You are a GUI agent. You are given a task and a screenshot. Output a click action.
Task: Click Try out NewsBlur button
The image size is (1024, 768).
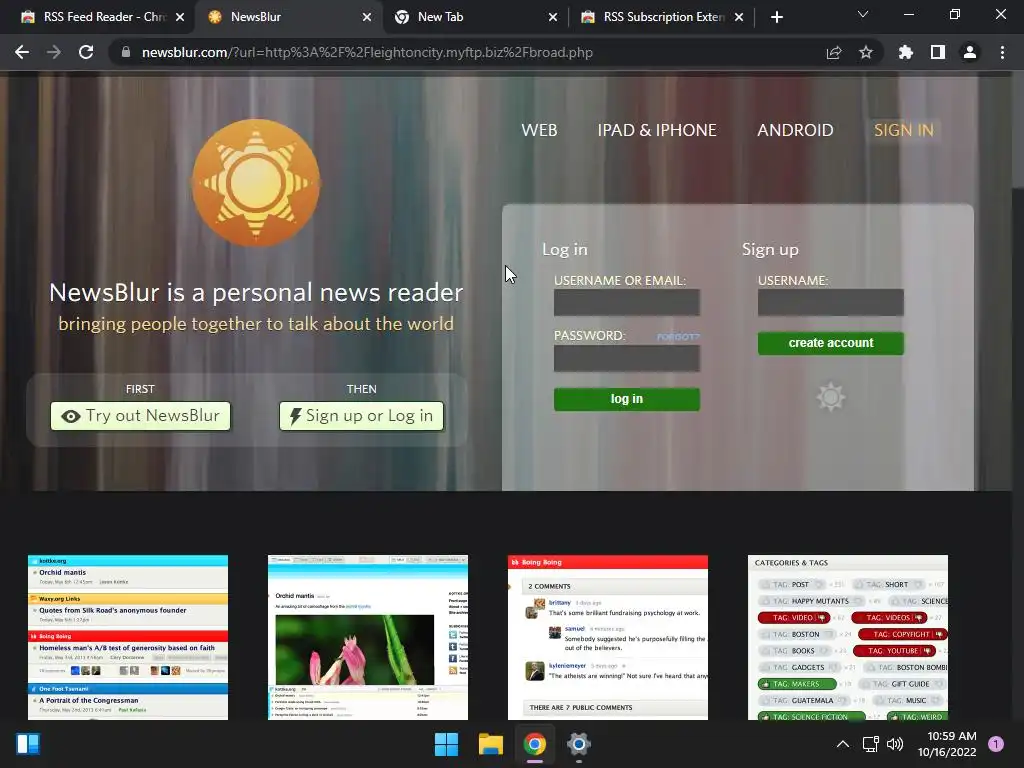coord(140,416)
